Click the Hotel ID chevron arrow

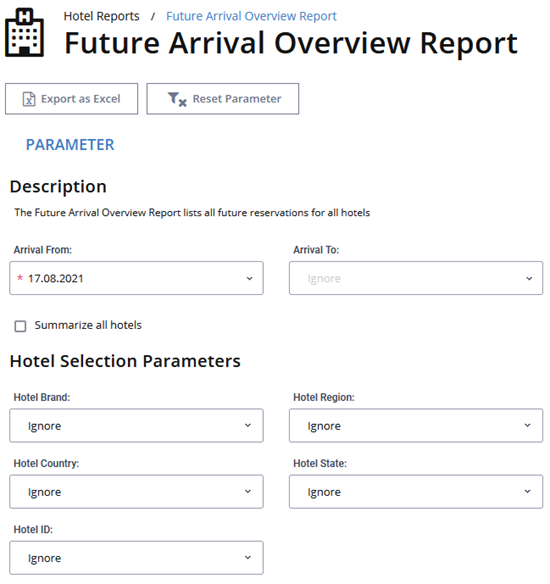click(x=248, y=558)
